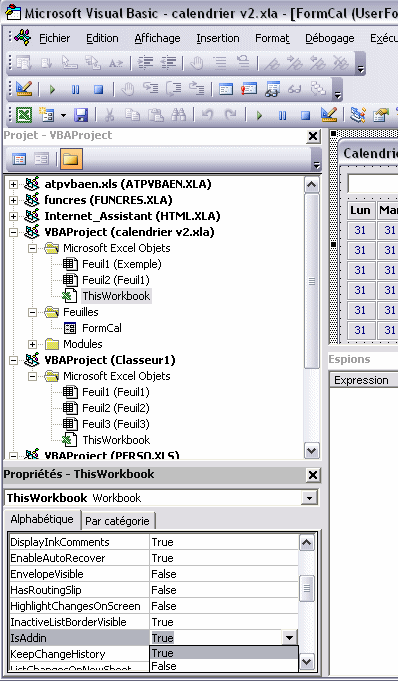Click the Redo arrow icon
The image size is (398, 682).
(x=230, y=115)
